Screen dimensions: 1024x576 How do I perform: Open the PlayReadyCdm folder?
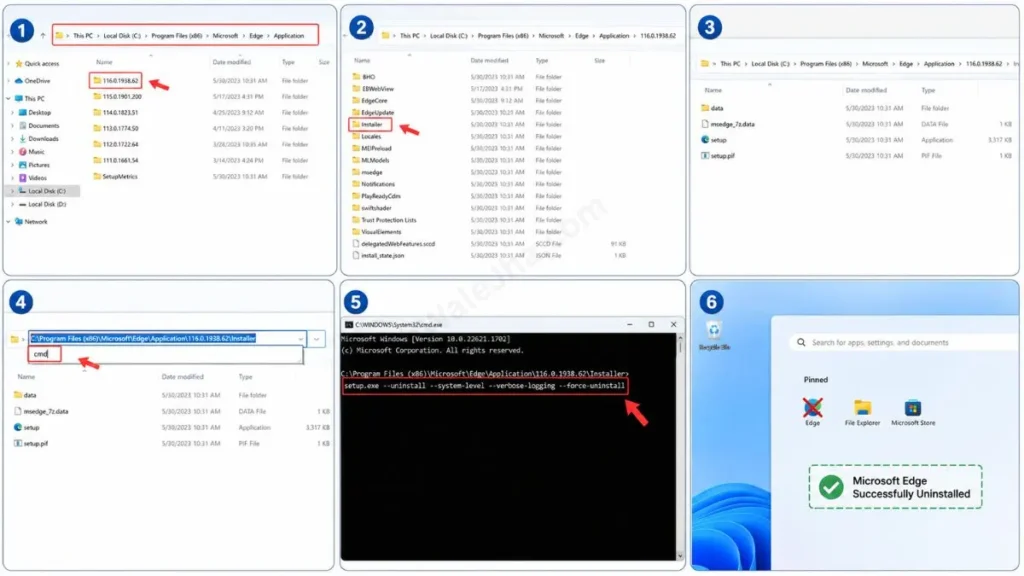[x=376, y=196]
